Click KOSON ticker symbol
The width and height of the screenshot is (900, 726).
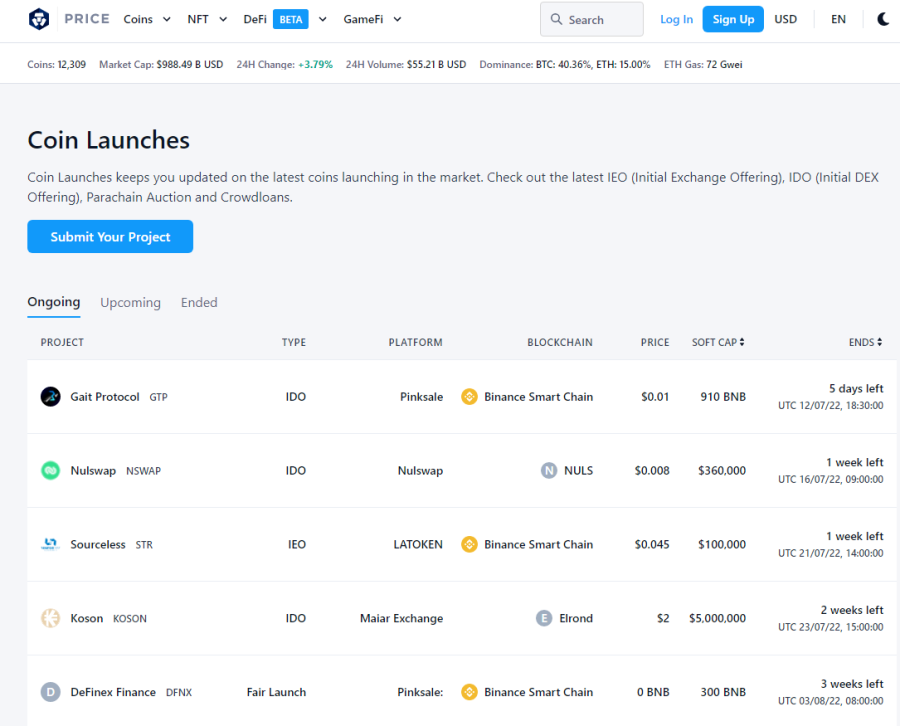pos(130,619)
